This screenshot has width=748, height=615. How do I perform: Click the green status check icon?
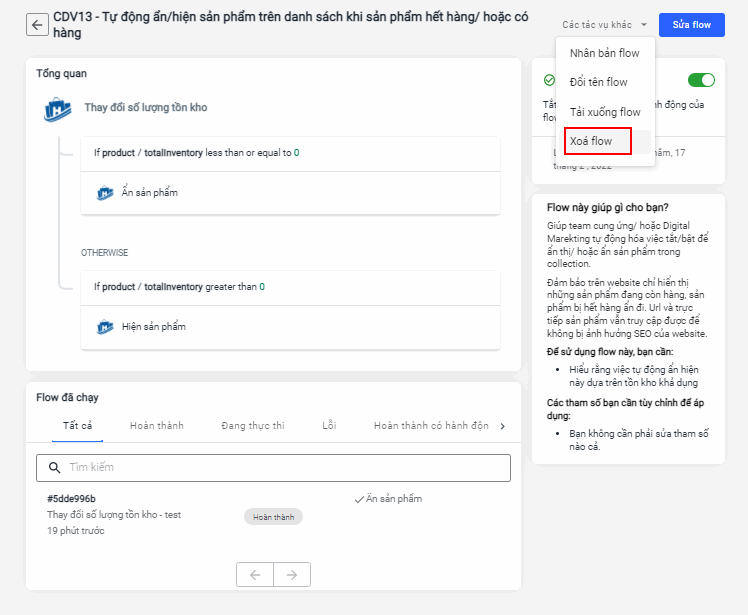coord(549,80)
